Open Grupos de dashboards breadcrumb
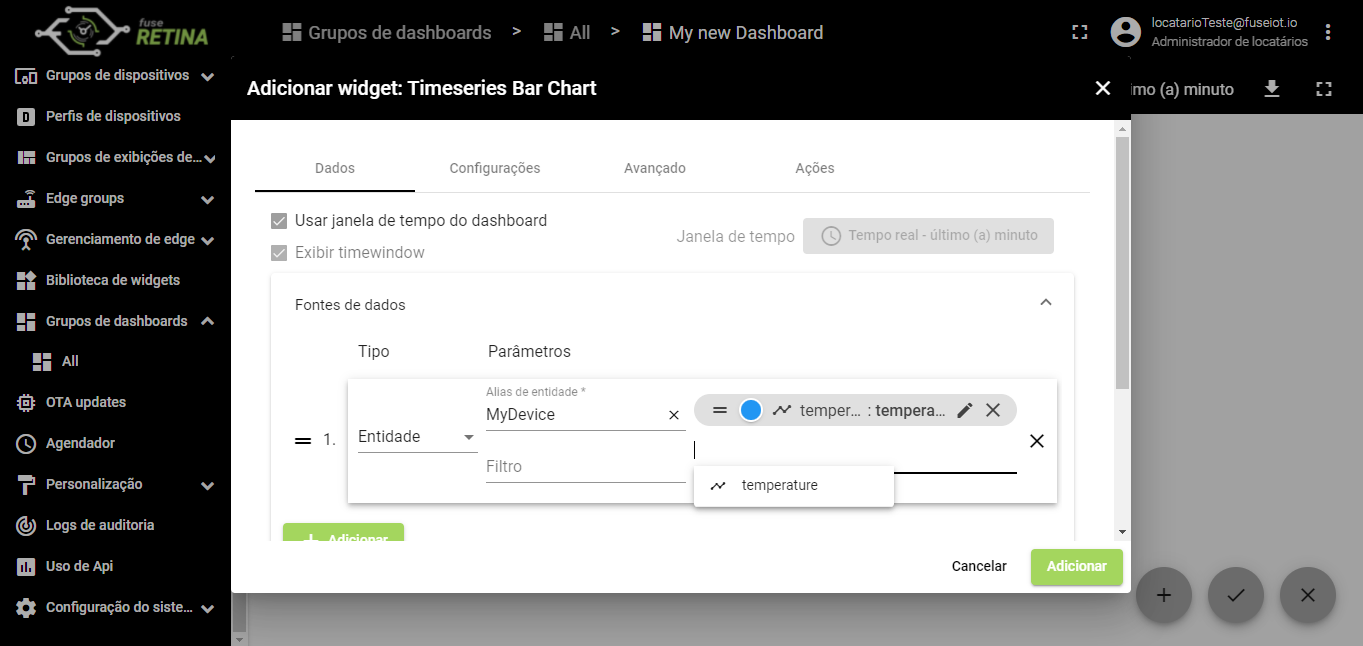The image size is (1363, 646). (x=387, y=33)
